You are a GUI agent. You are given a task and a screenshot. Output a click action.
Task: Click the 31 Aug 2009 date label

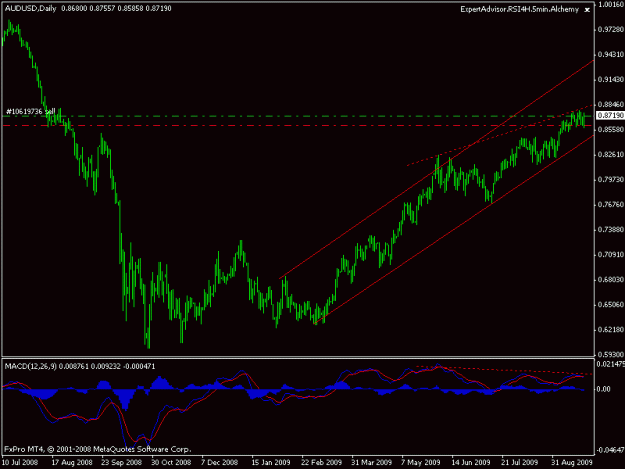point(572,463)
